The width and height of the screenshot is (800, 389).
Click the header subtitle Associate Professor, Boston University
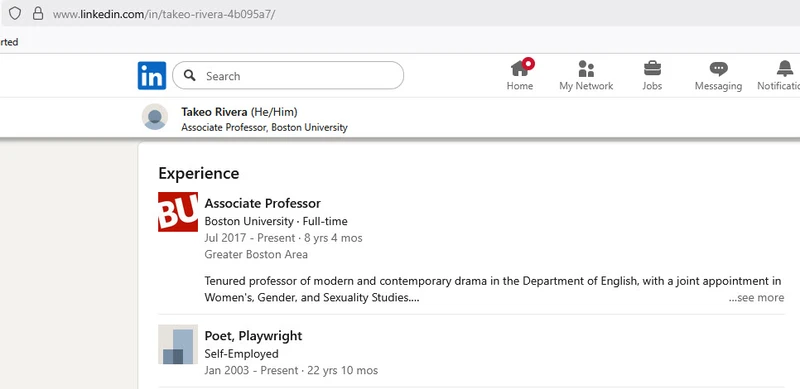coord(264,128)
